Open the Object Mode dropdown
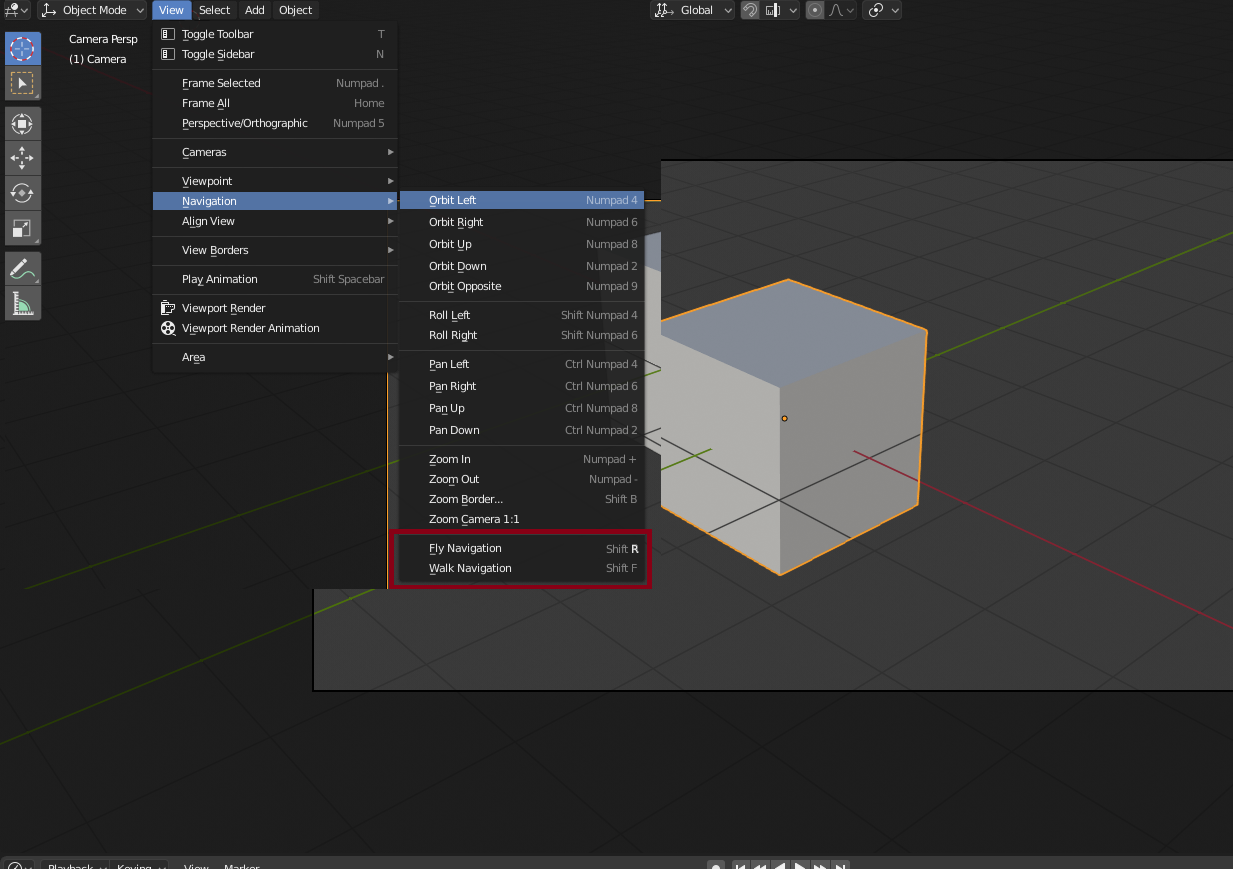 coord(92,10)
